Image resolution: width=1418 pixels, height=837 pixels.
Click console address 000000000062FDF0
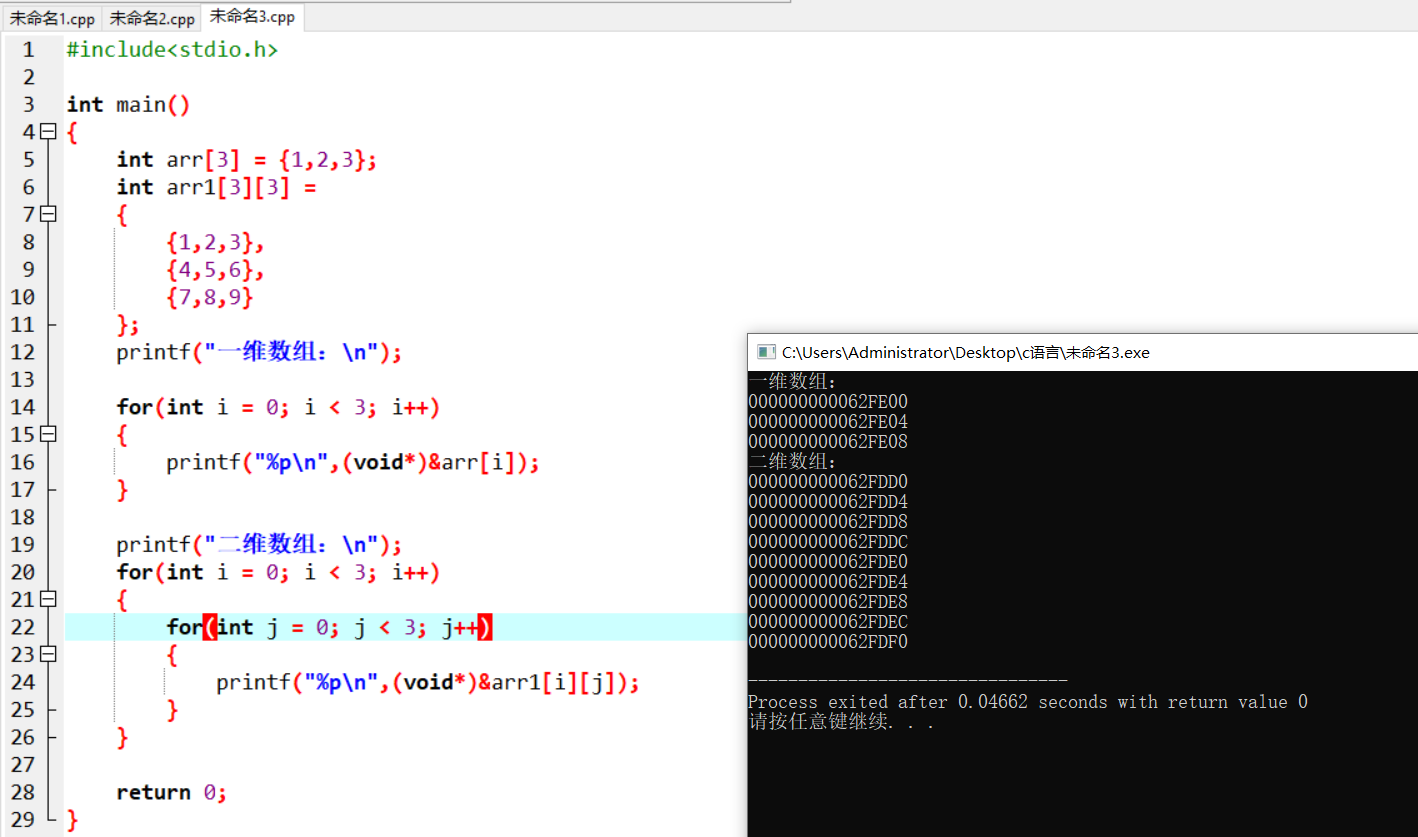(x=828, y=641)
